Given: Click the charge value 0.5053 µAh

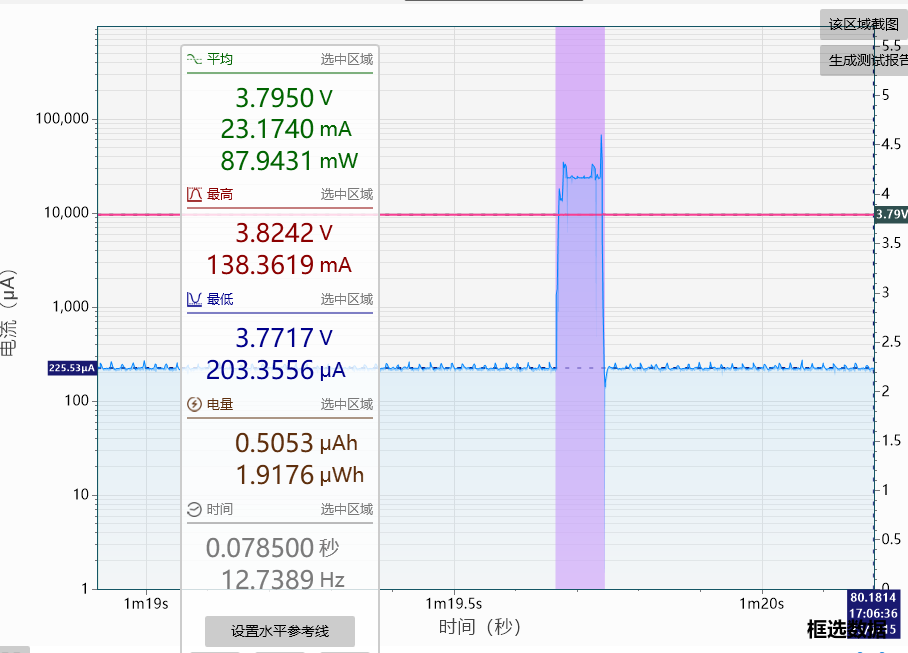Looking at the screenshot, I should click(296, 443).
